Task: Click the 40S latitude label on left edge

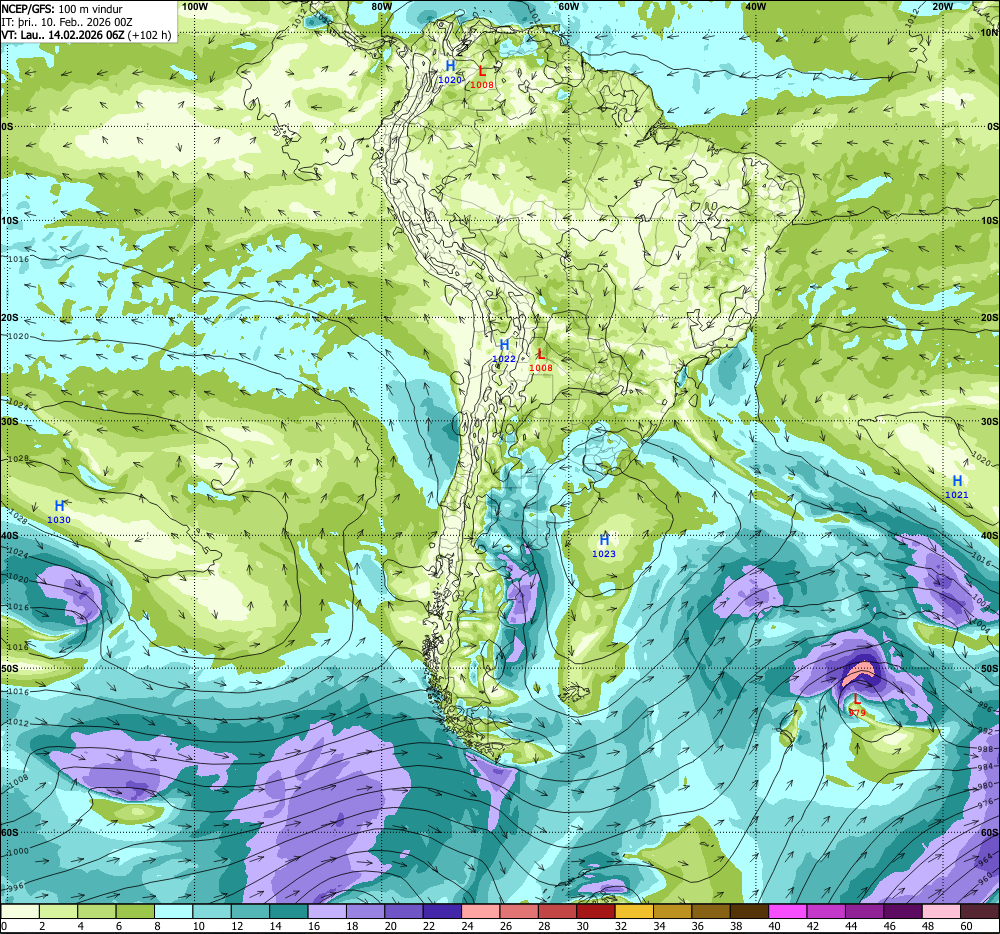Action: [10, 536]
